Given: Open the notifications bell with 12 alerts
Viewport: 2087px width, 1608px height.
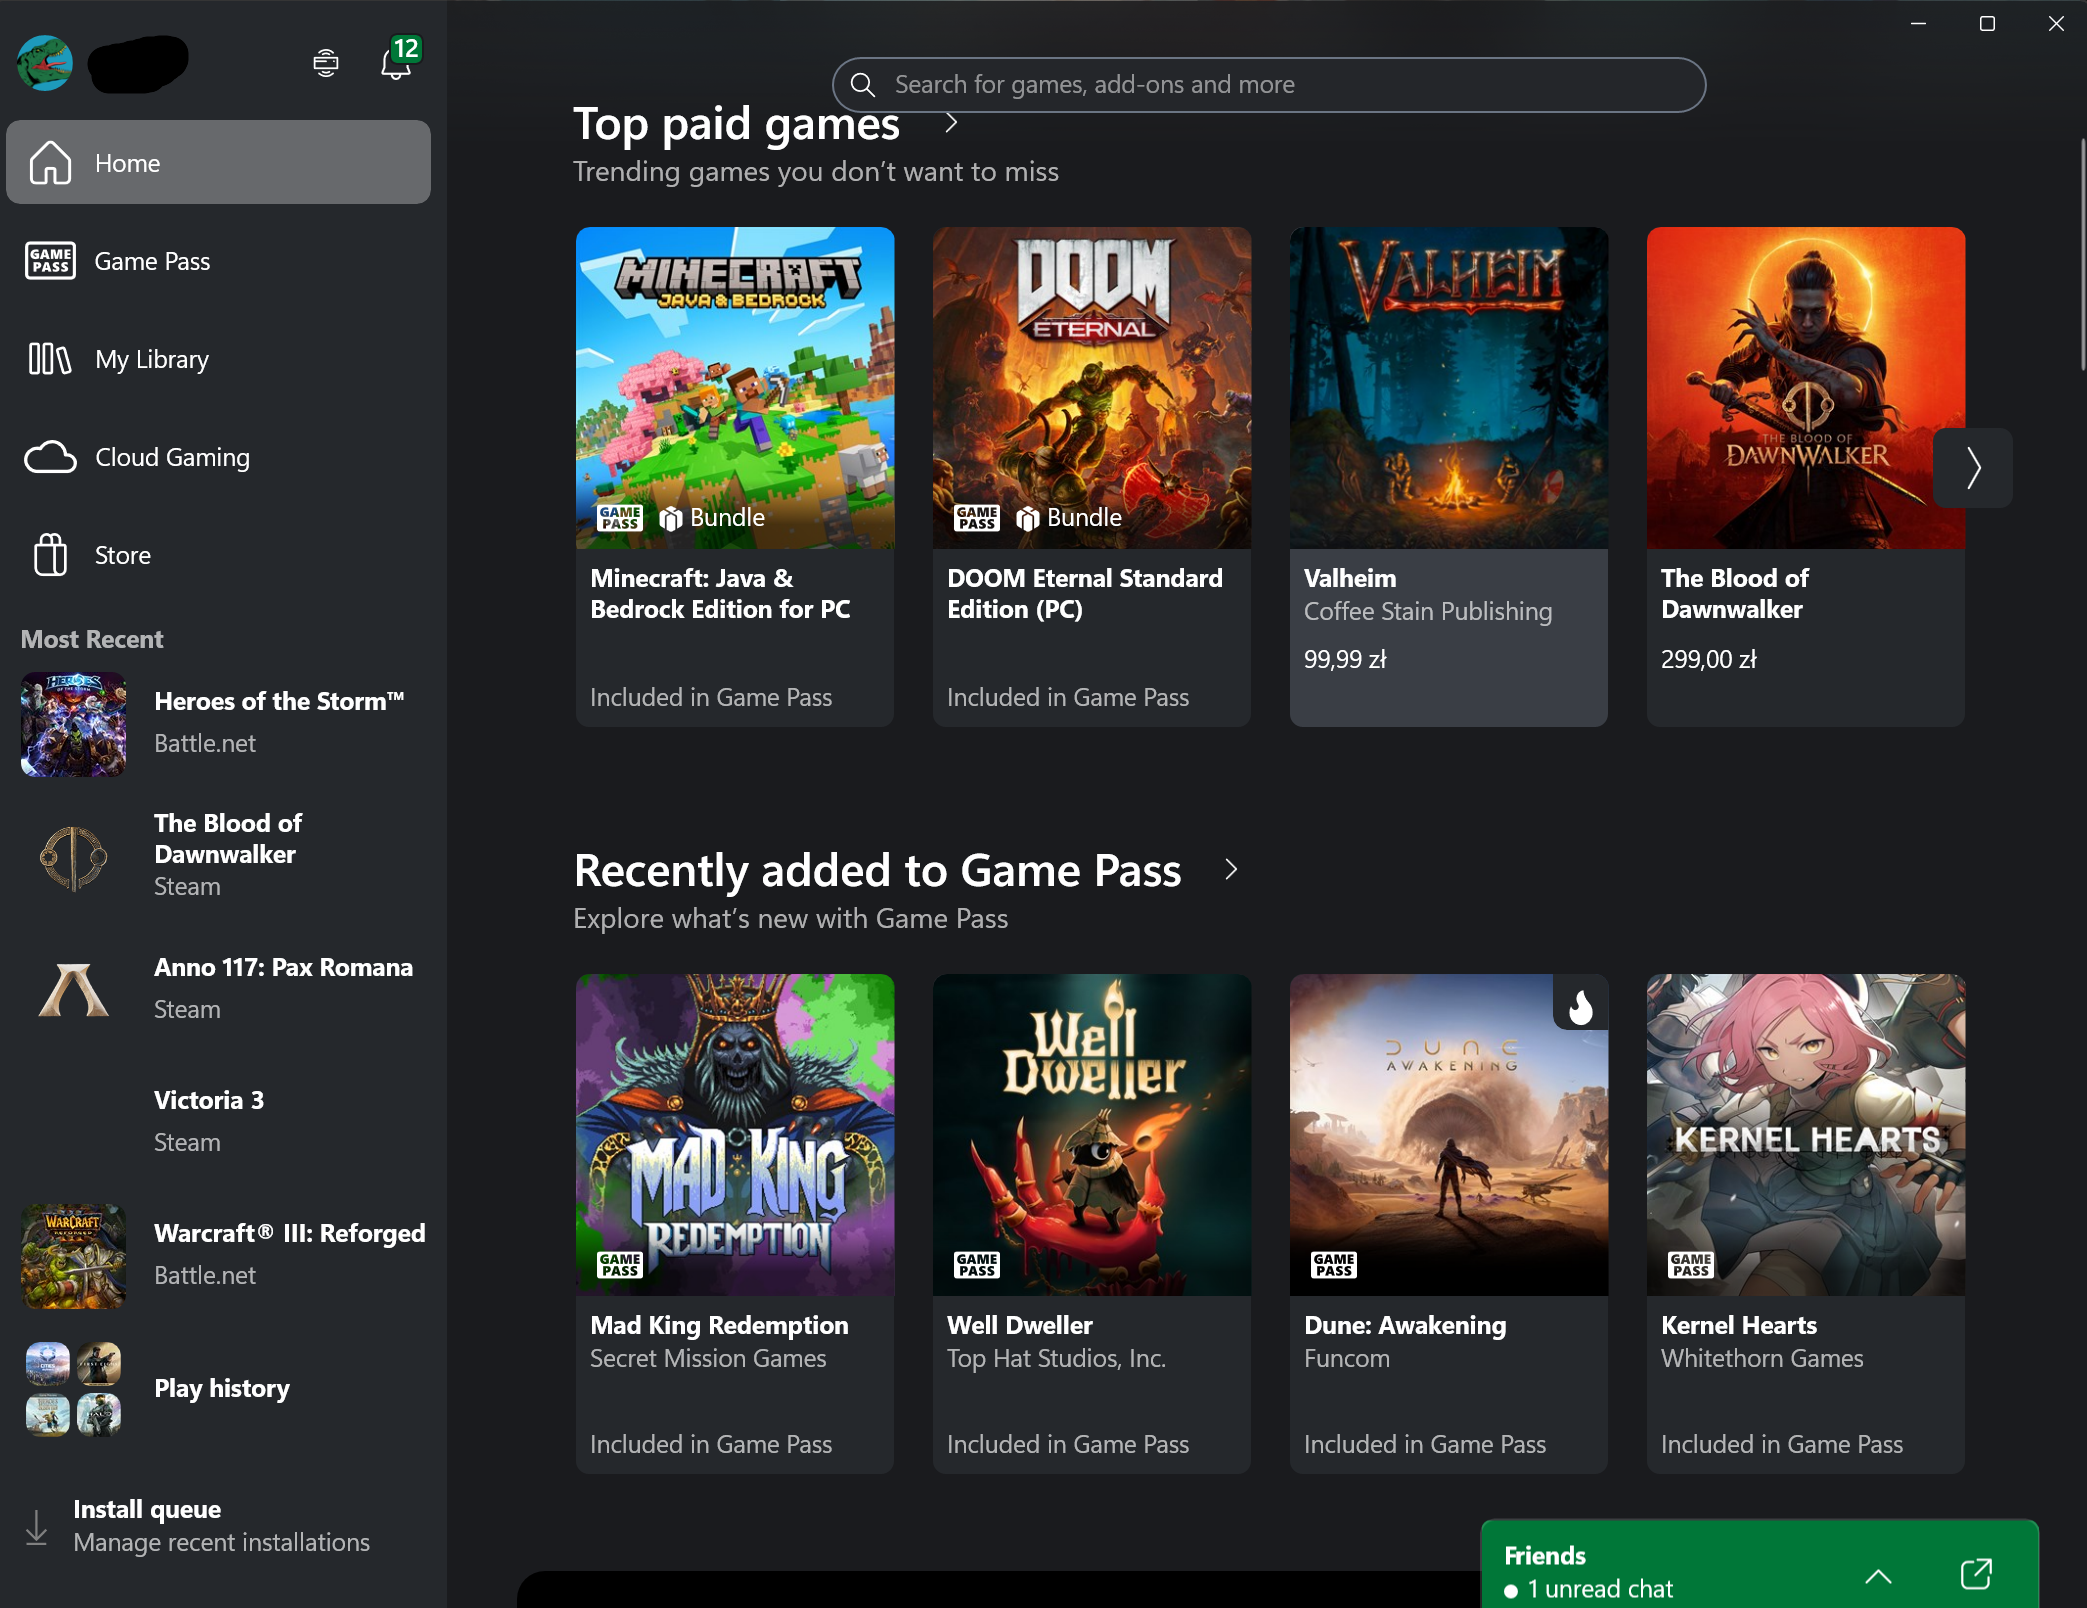Looking at the screenshot, I should (398, 60).
